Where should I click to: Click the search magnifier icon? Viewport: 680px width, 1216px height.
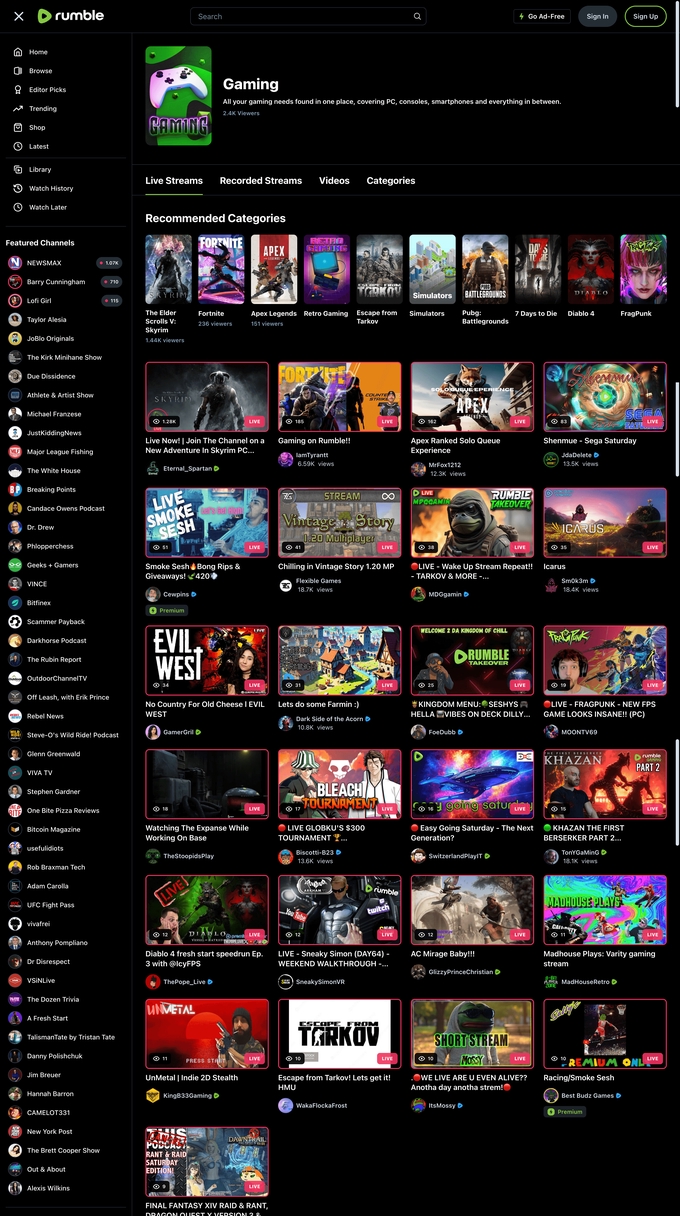(417, 16)
